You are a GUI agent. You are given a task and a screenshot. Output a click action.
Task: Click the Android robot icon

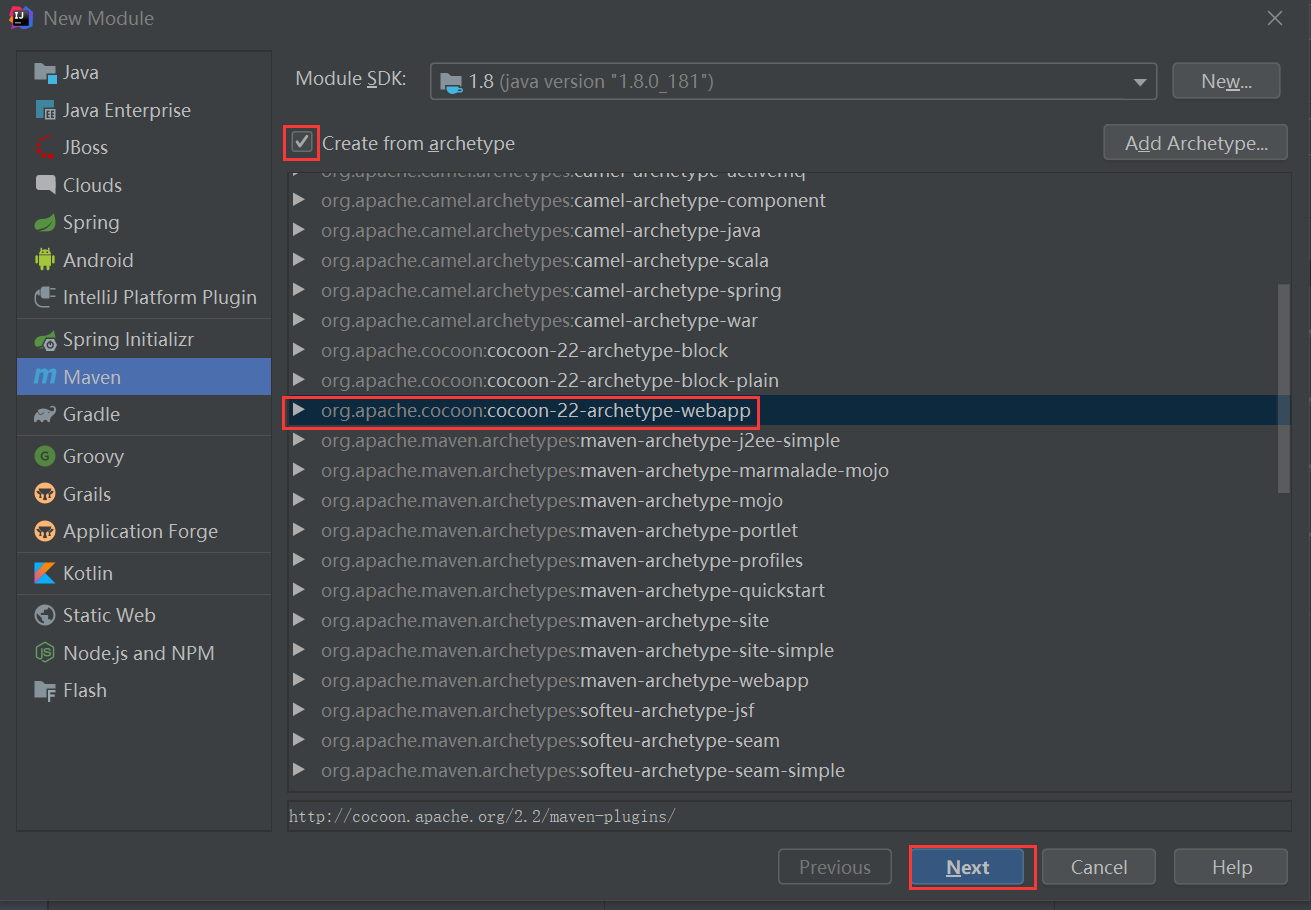tap(45, 260)
